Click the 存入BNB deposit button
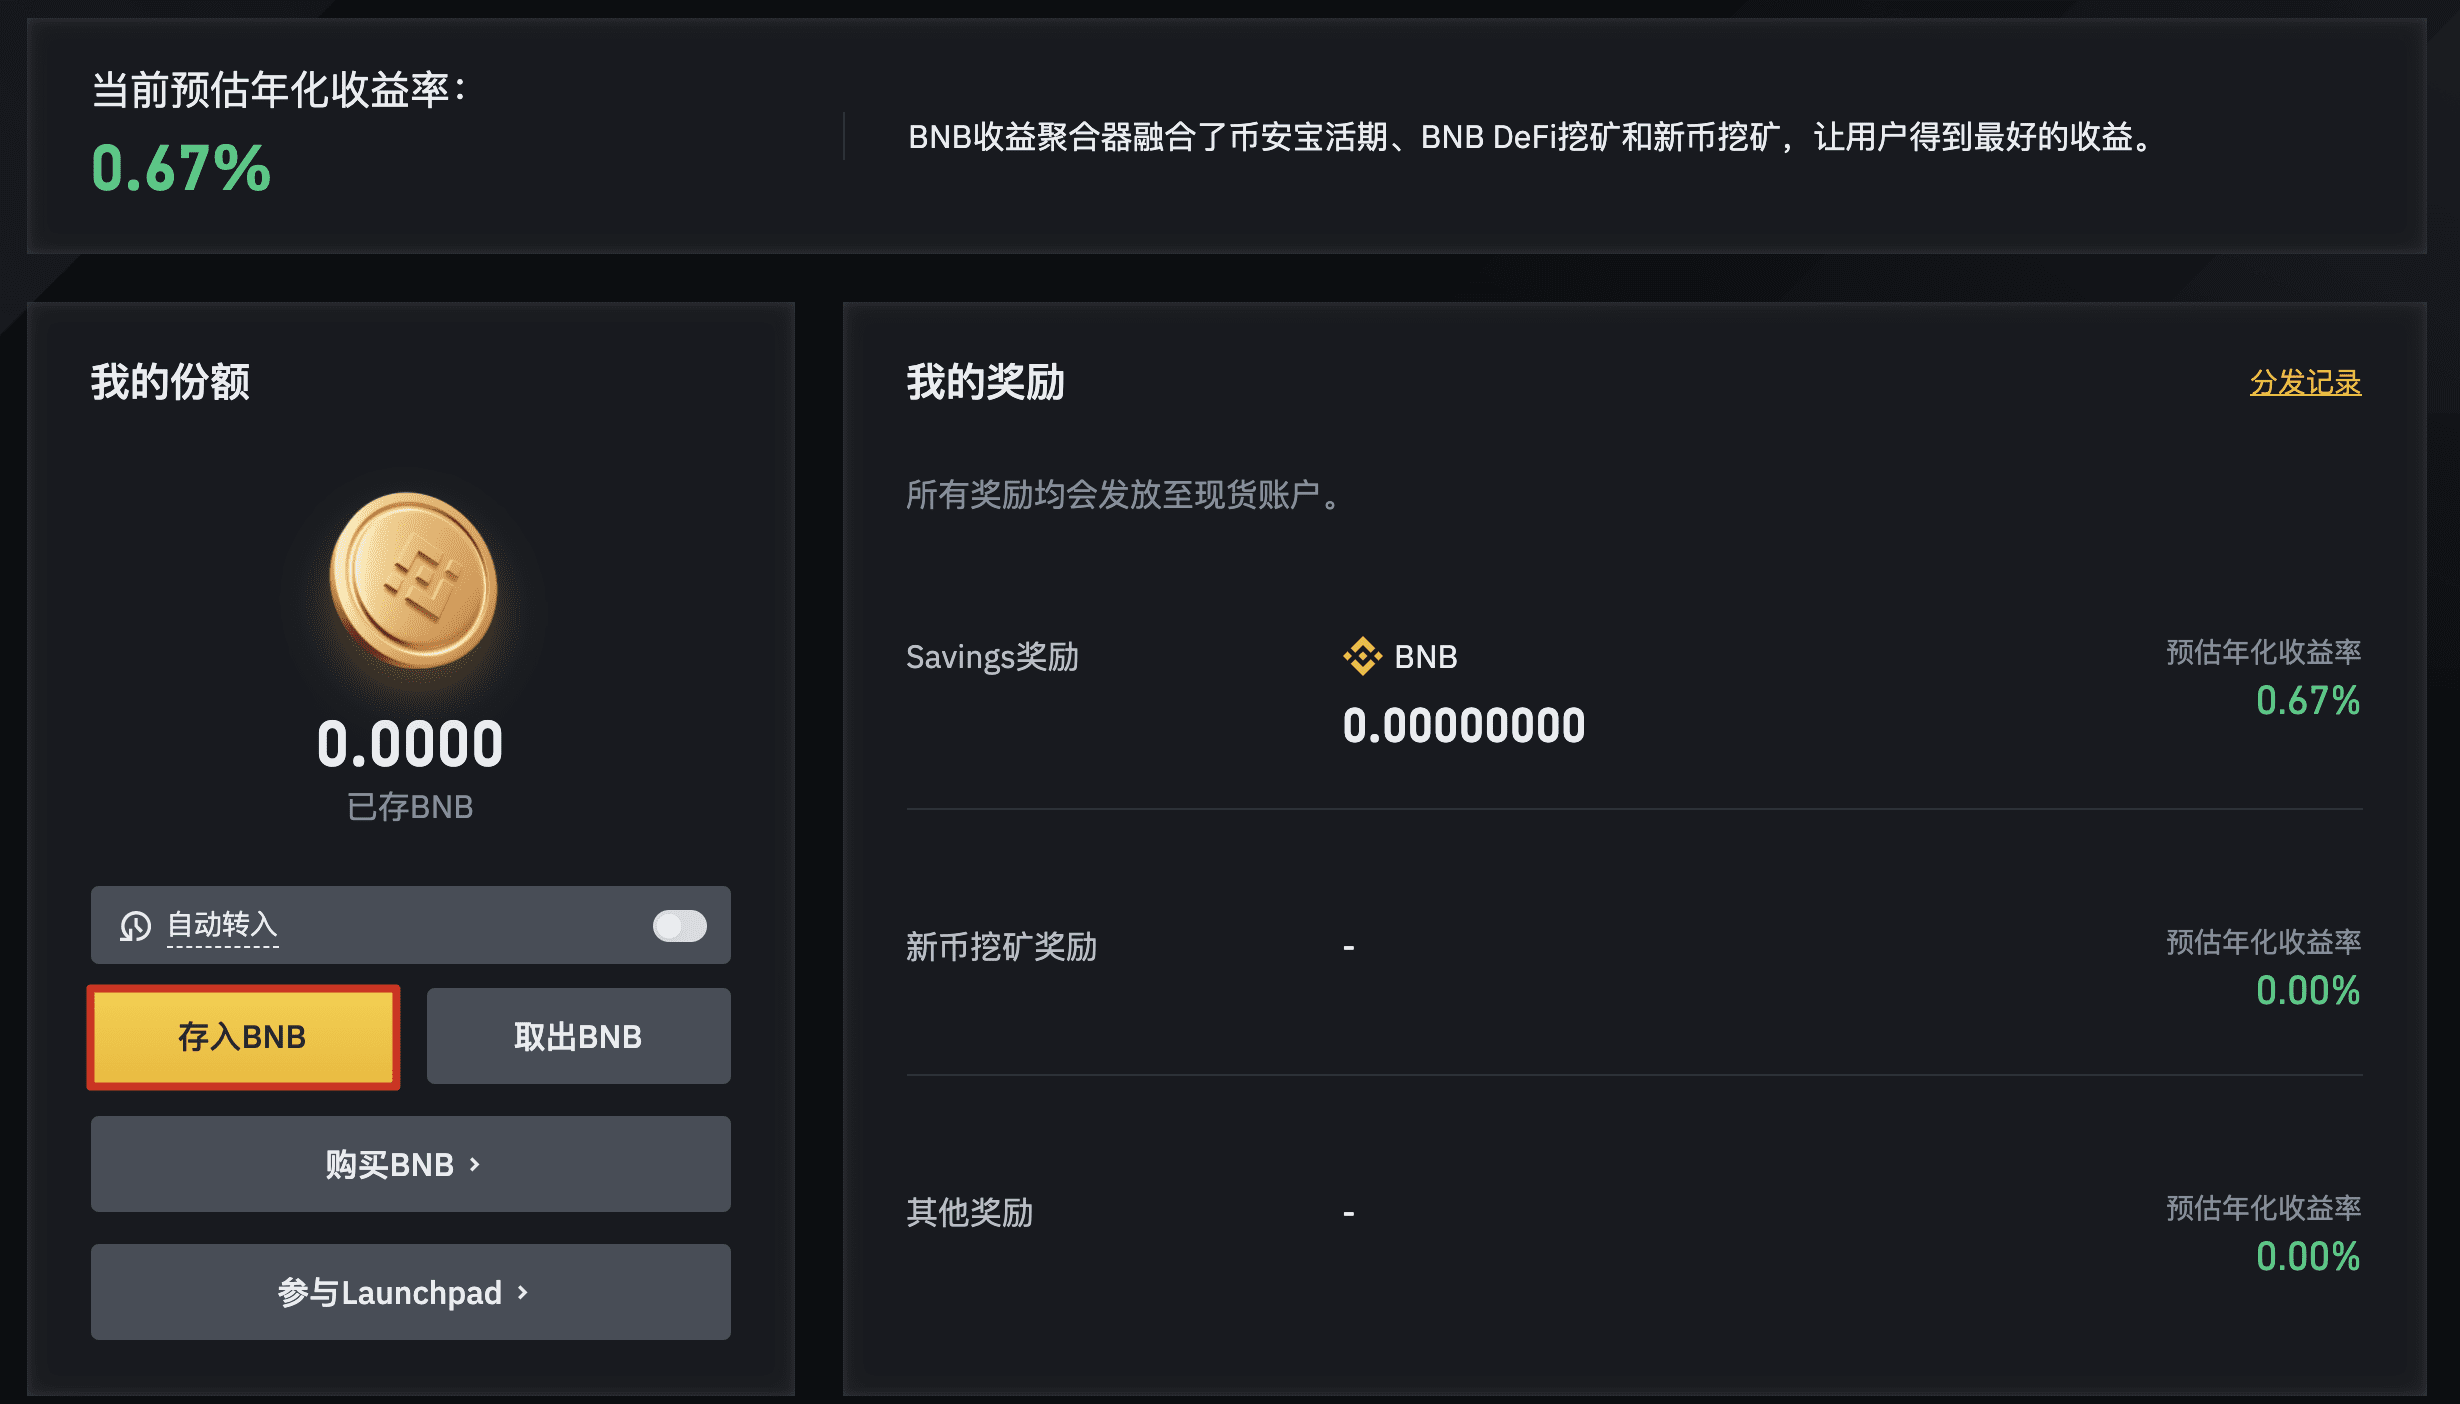The height and width of the screenshot is (1404, 2460). click(x=243, y=1037)
